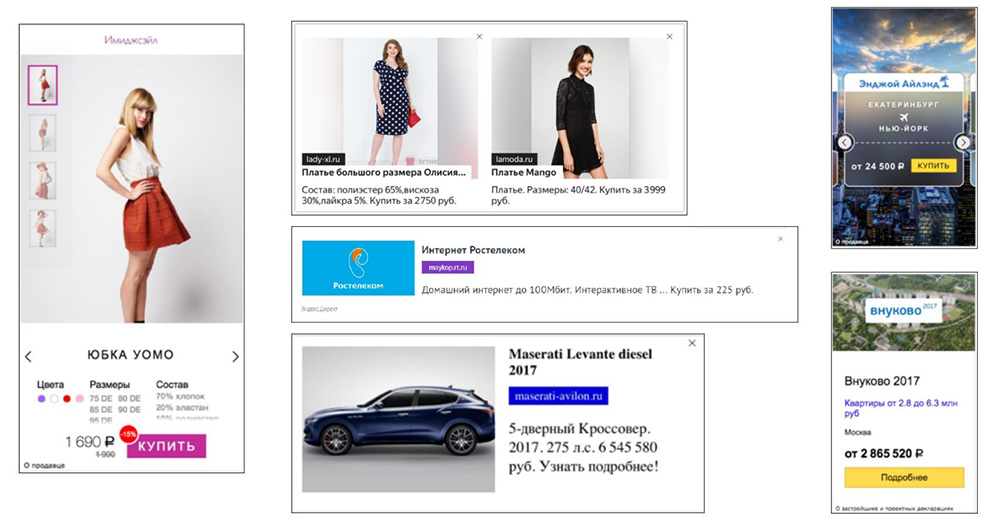1000x519 pixels.
Task: Click the left arrow in the flight ad
Action: pyautogui.click(x=844, y=142)
